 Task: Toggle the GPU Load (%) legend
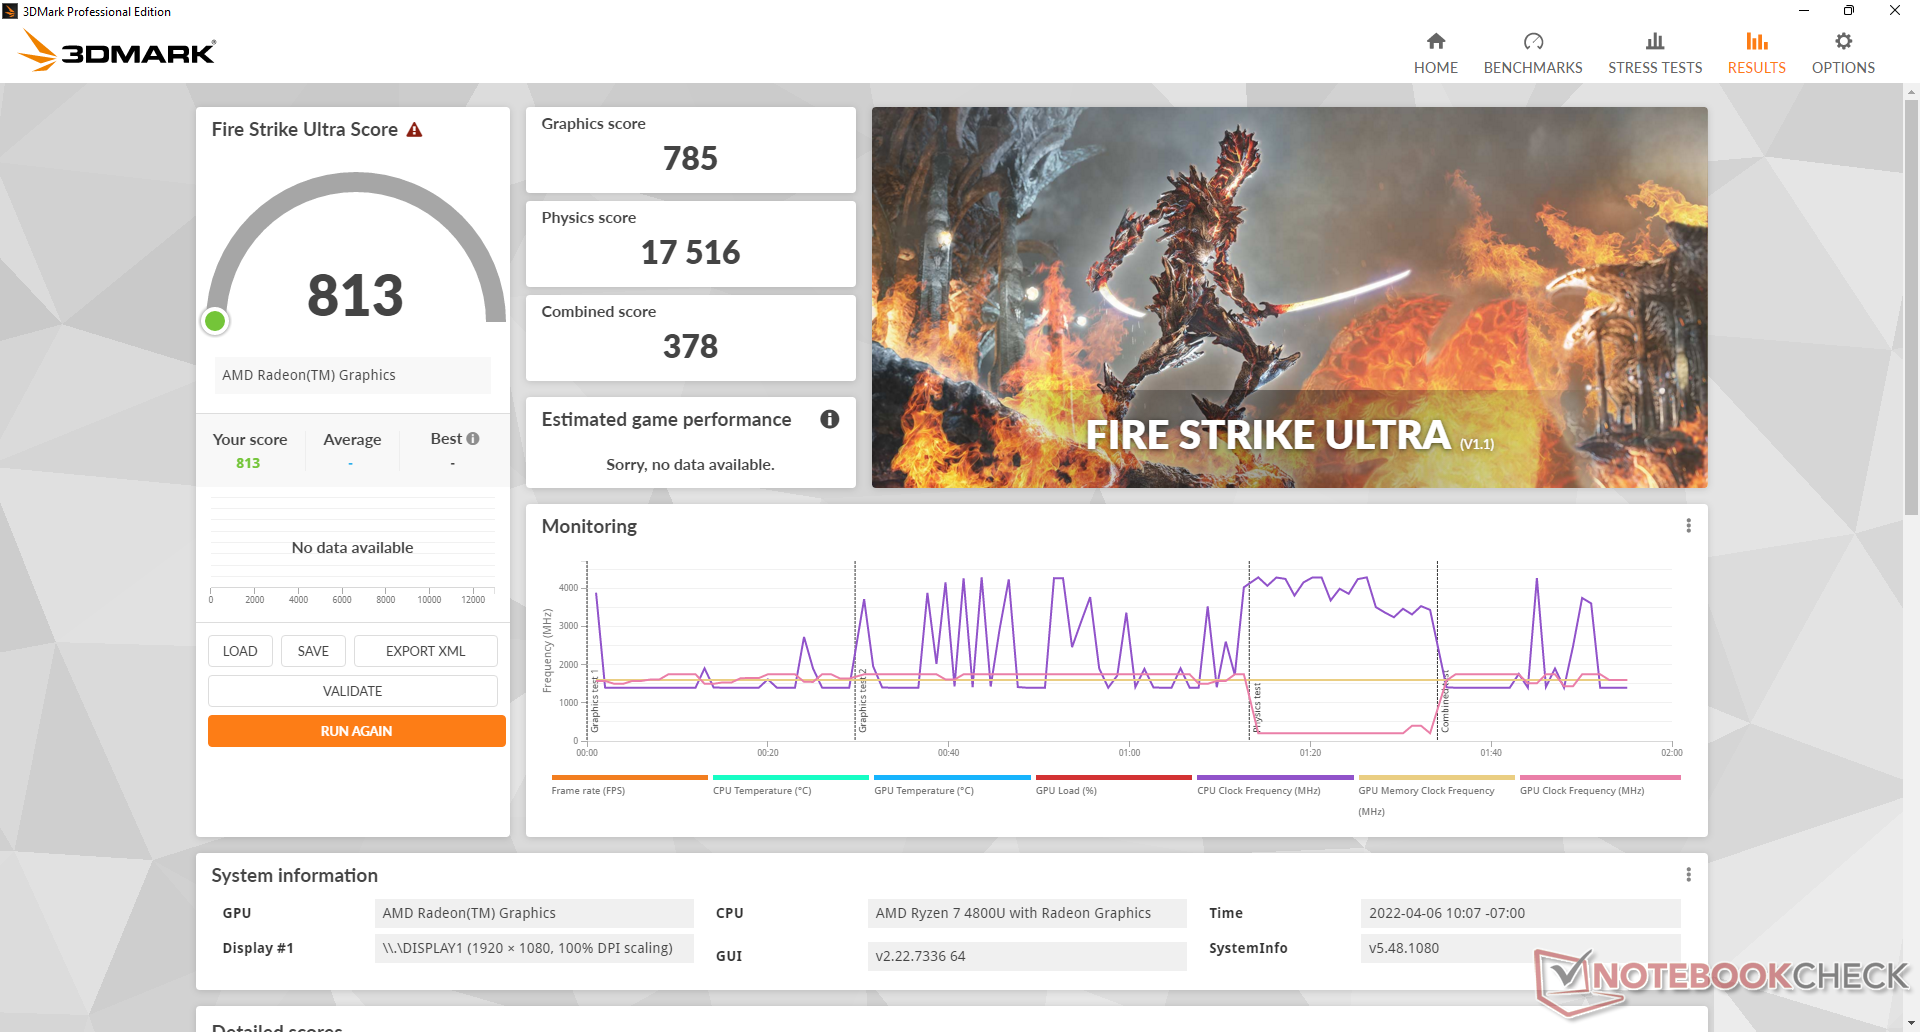[x=1113, y=785]
